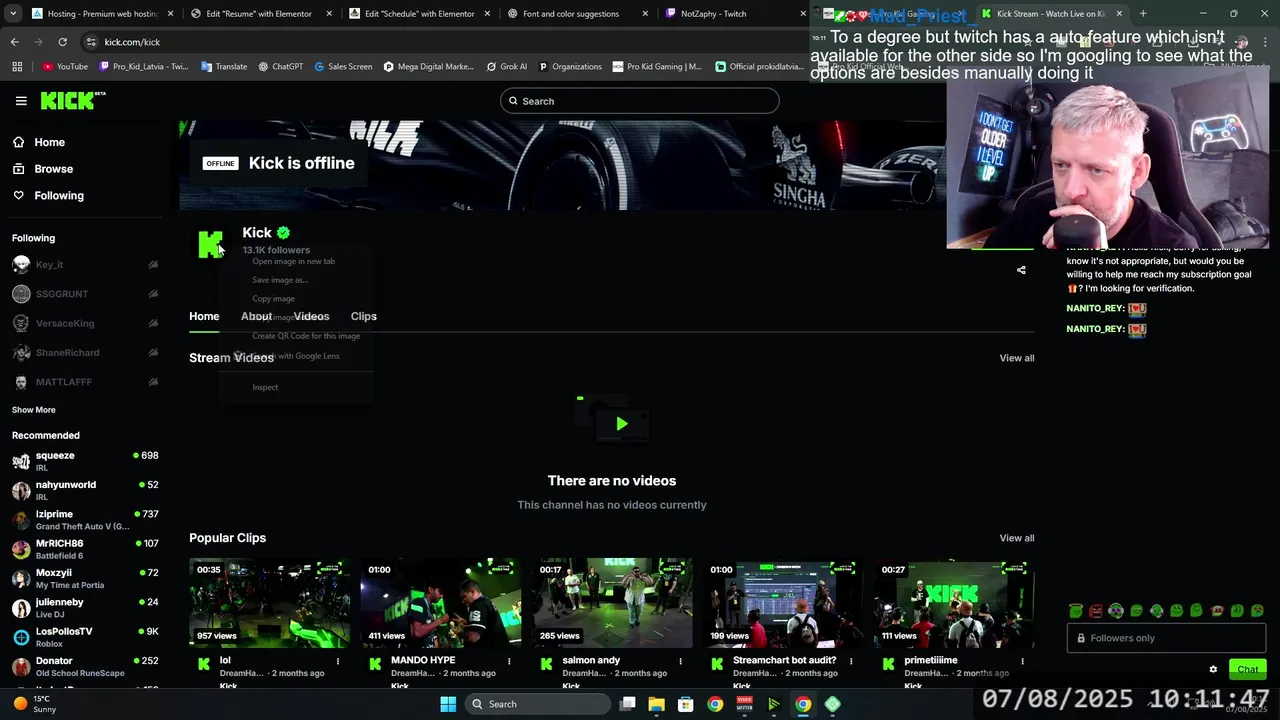Reload the kick.com page
The height and width of the screenshot is (720, 1280).
(x=62, y=42)
